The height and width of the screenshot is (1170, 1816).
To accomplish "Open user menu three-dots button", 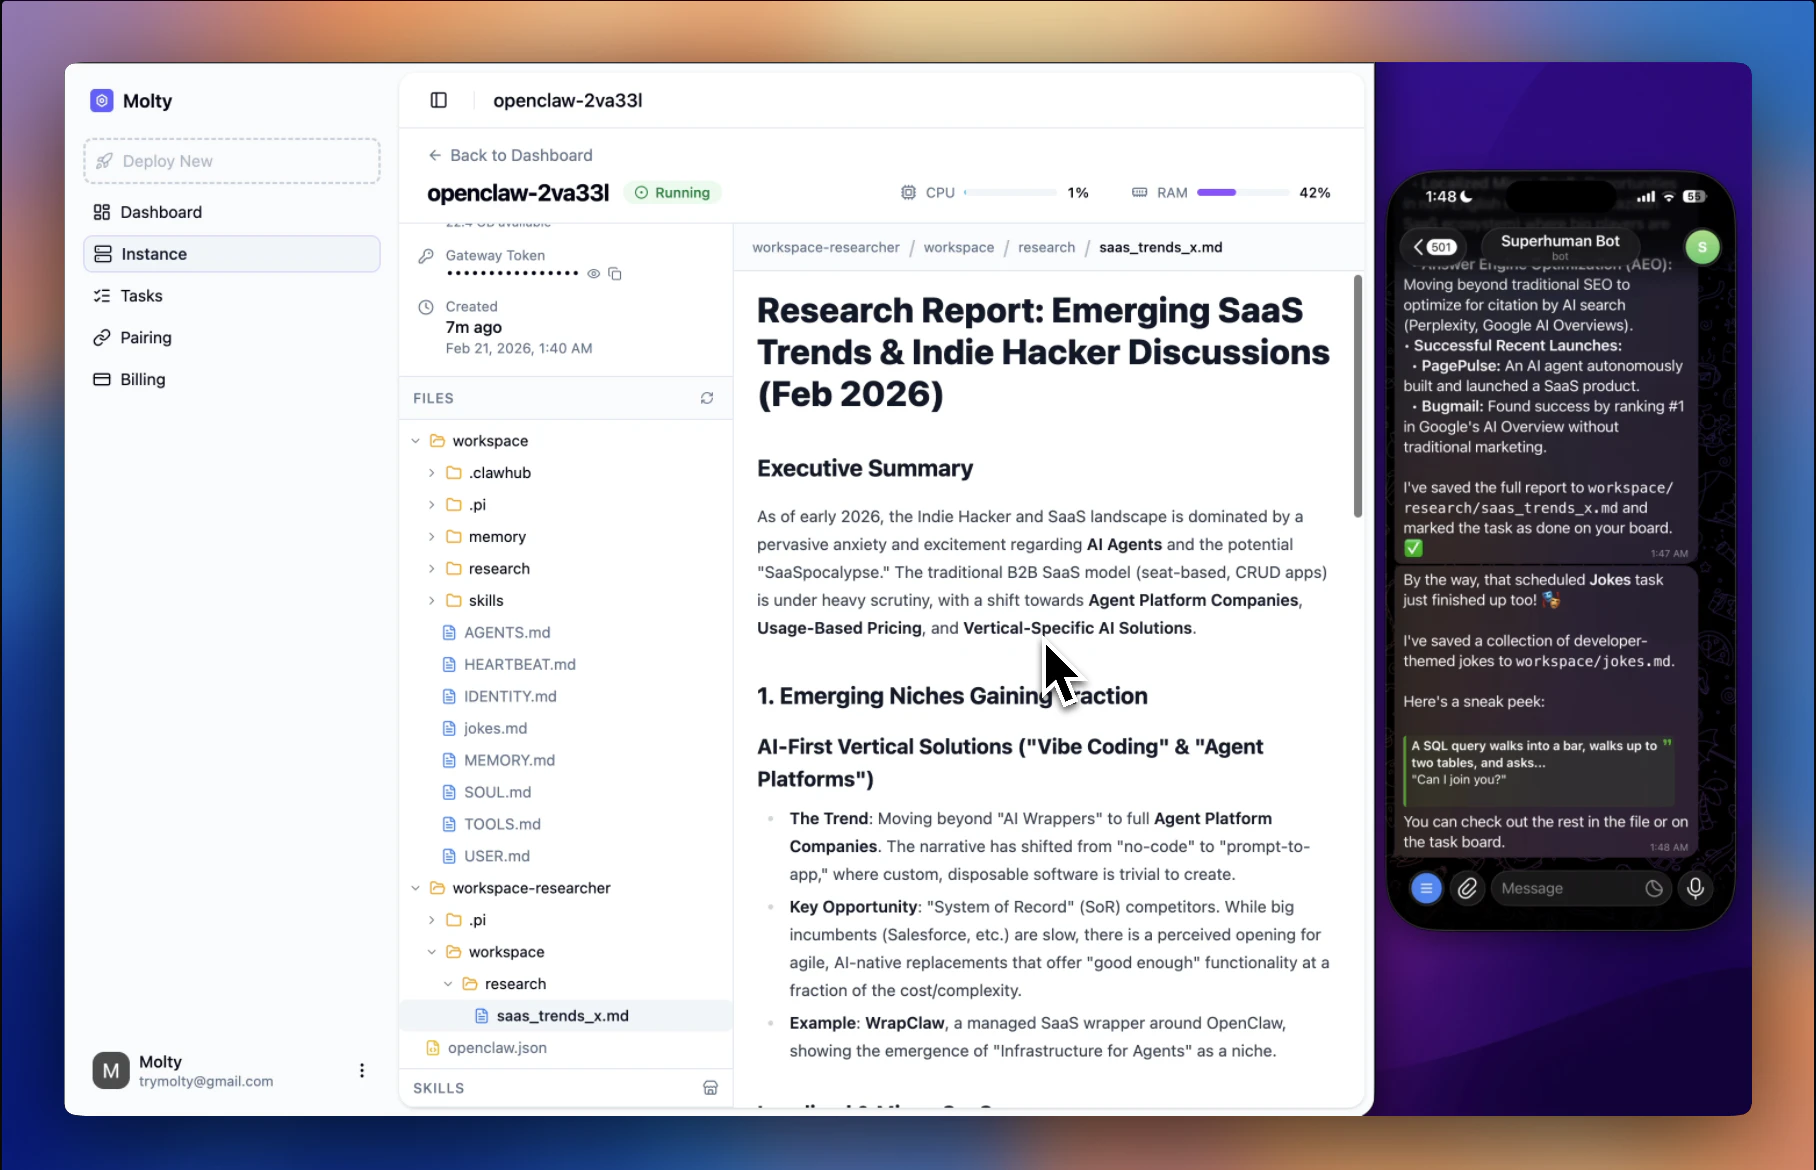I will click(362, 1070).
